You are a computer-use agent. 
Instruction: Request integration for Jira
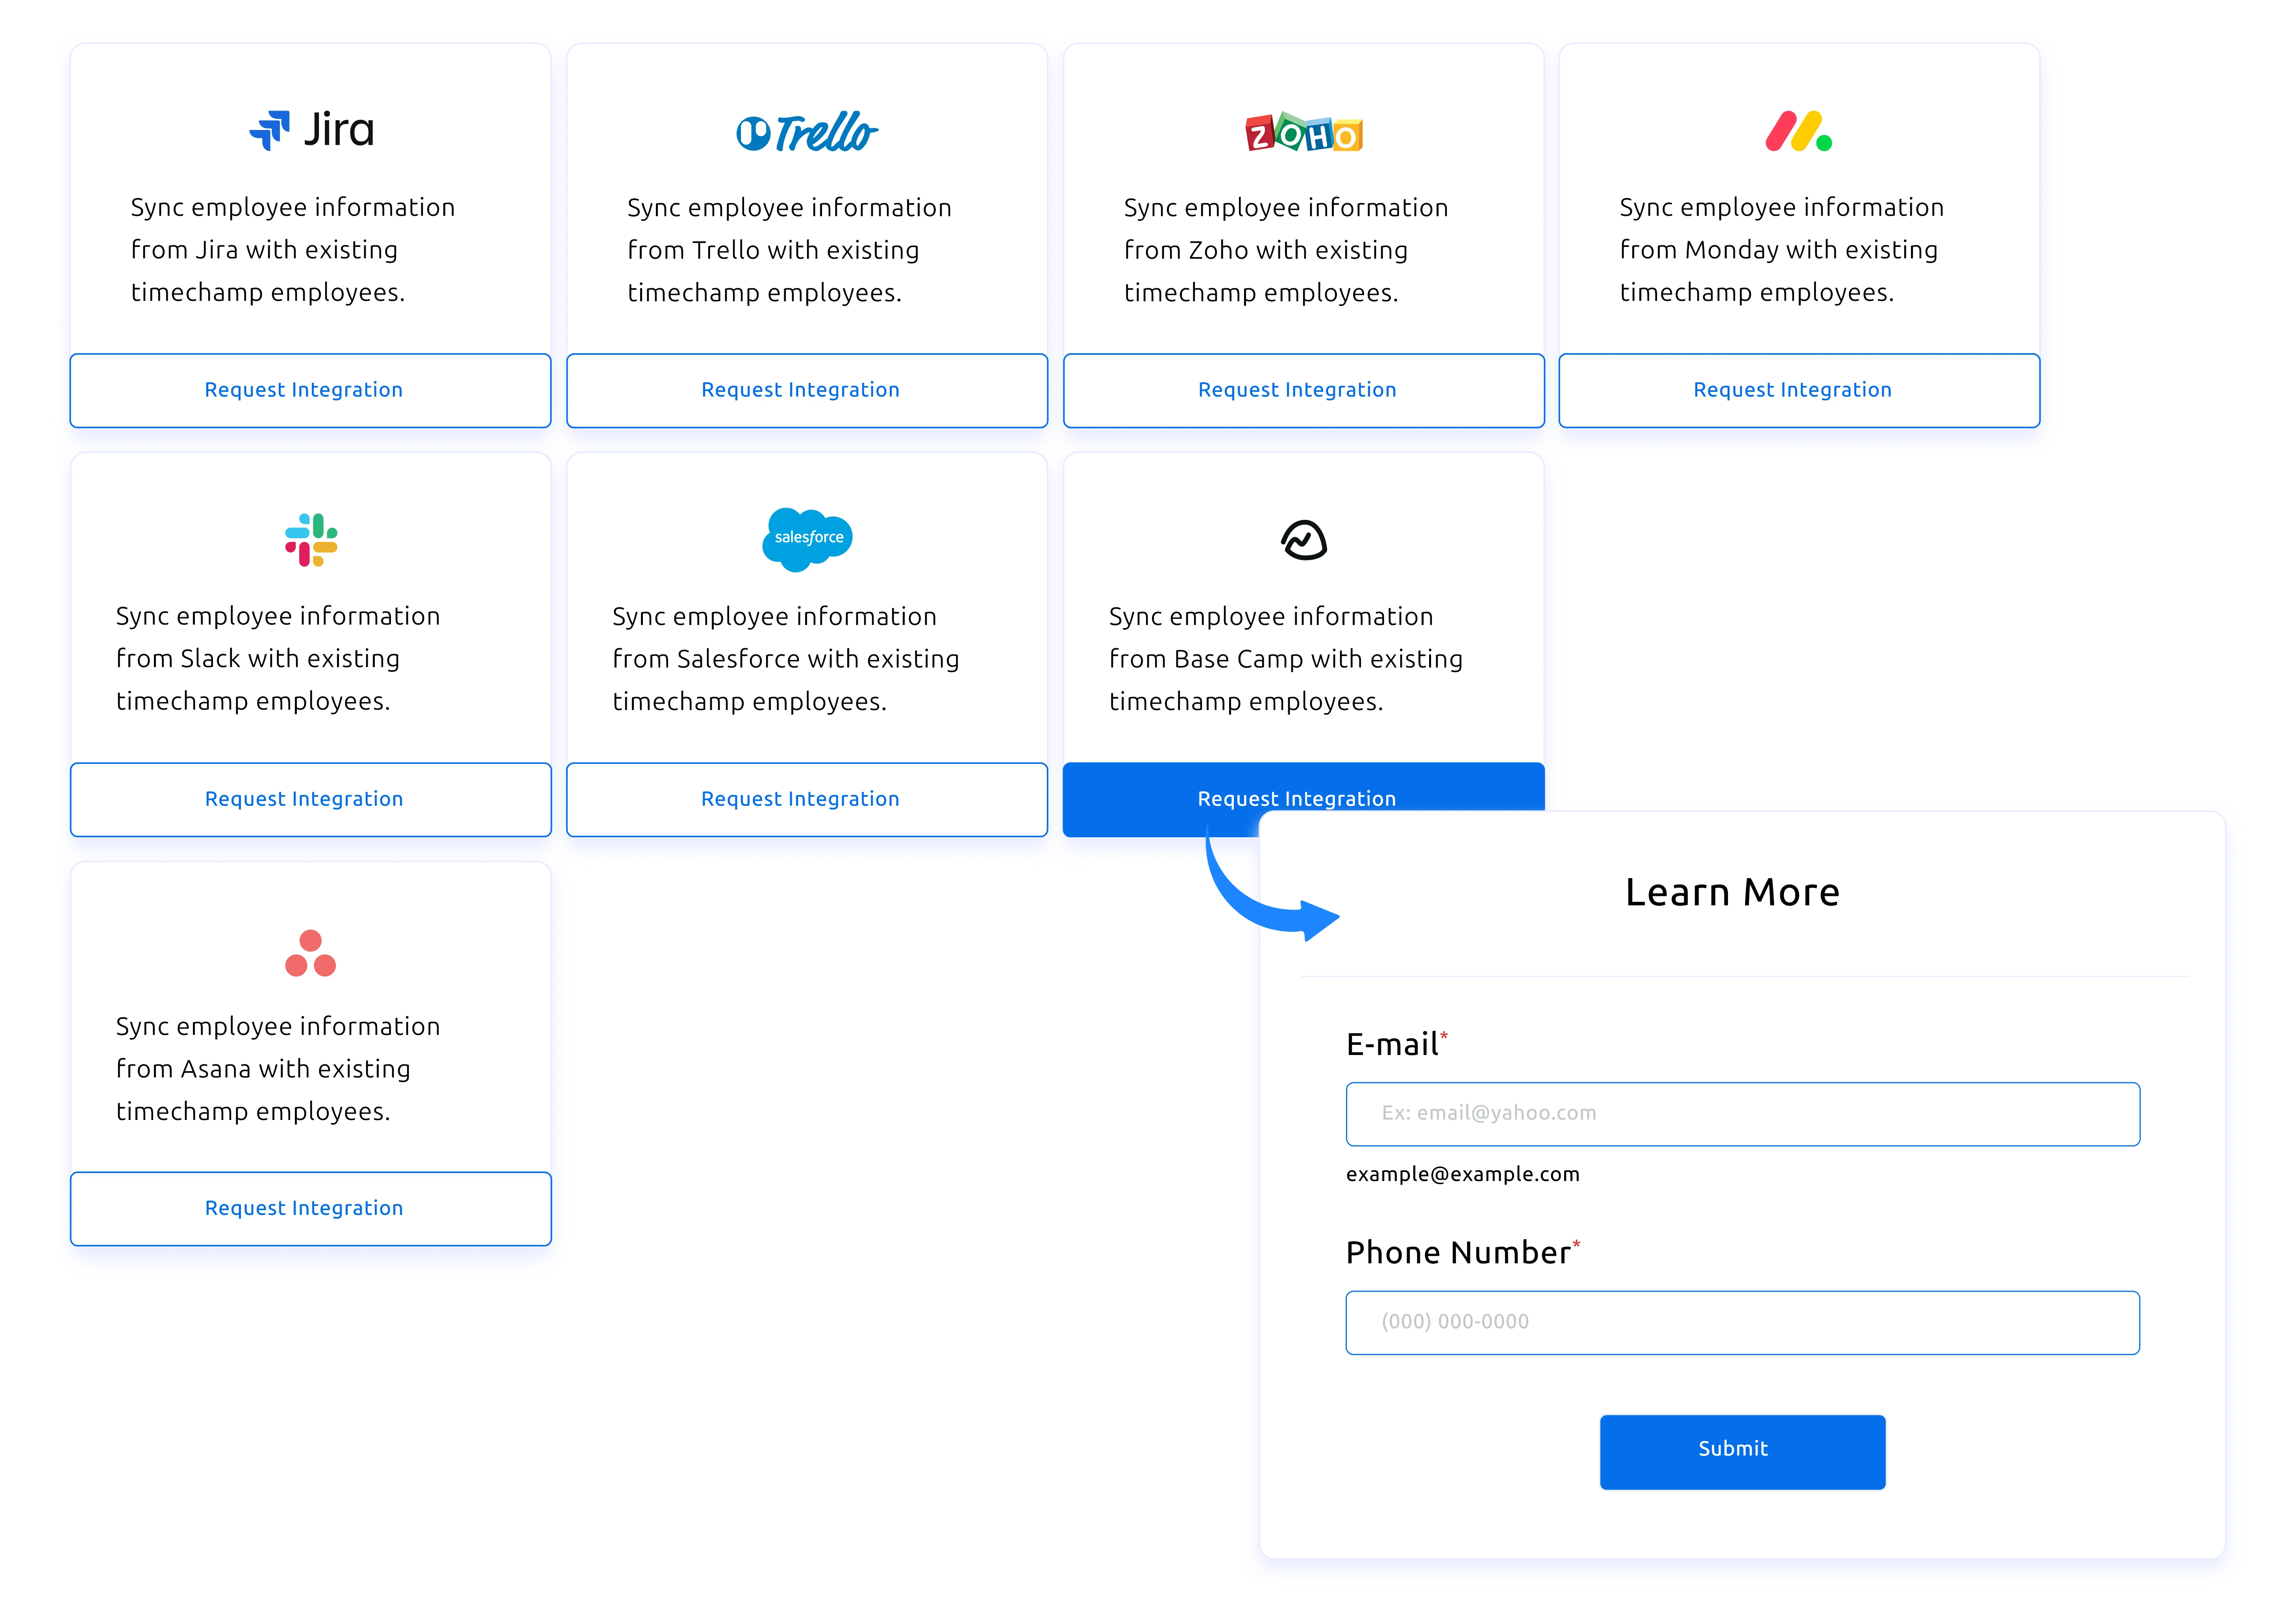310,390
